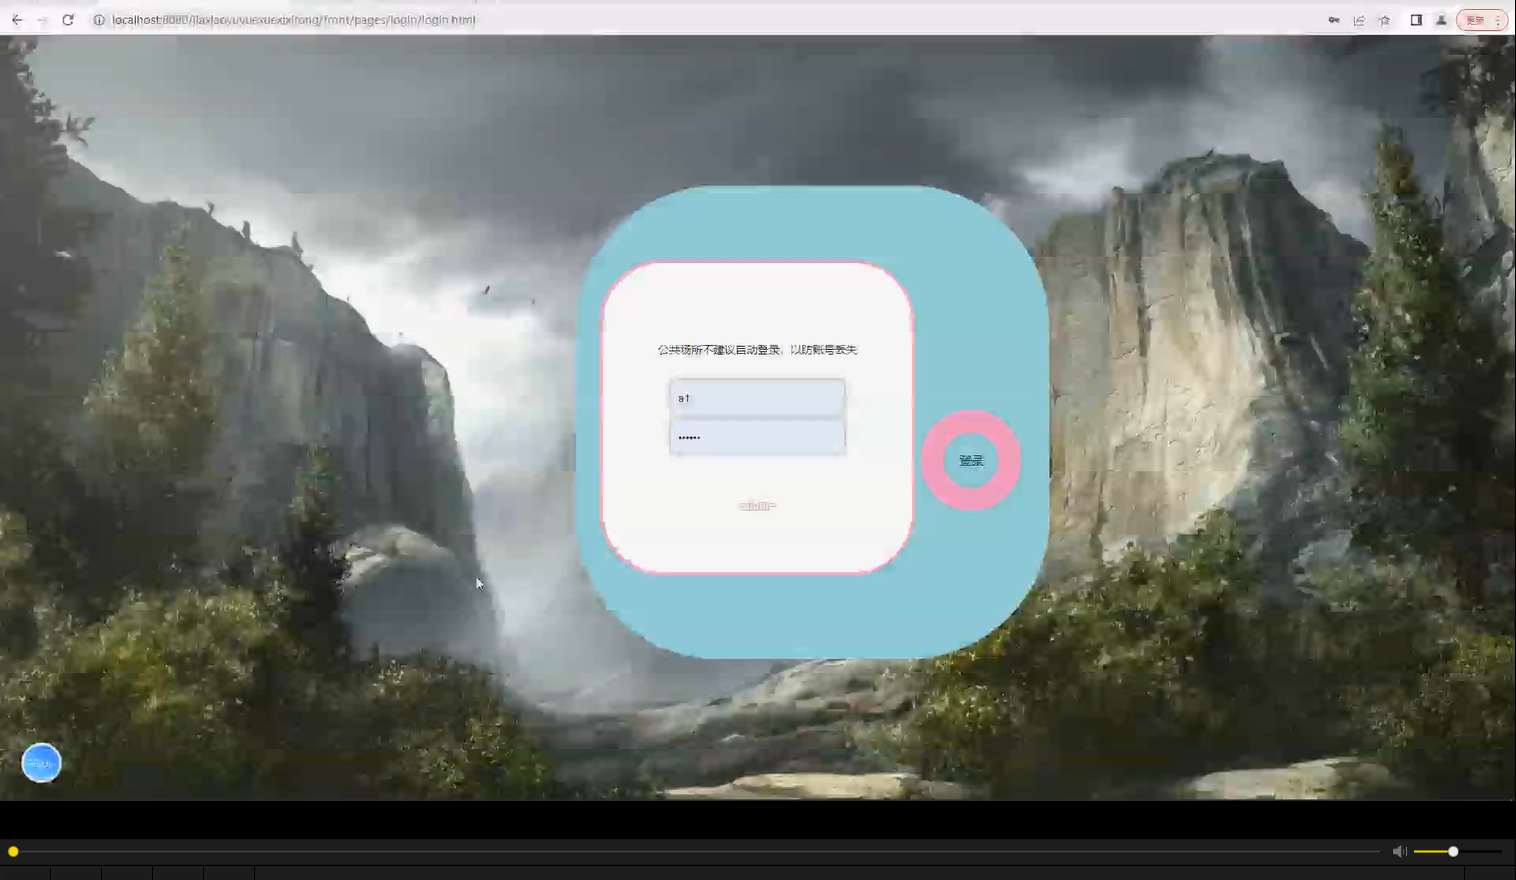Click the video progress bar start handle
1516x880 pixels.
click(13, 851)
